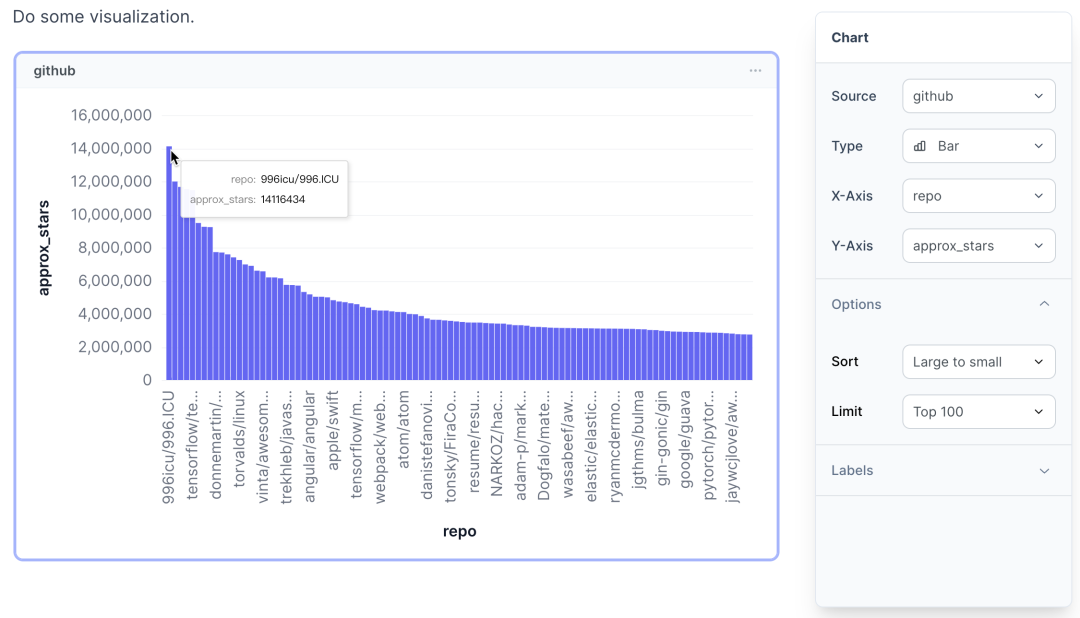Collapse the Options section chevron

click(x=1044, y=304)
